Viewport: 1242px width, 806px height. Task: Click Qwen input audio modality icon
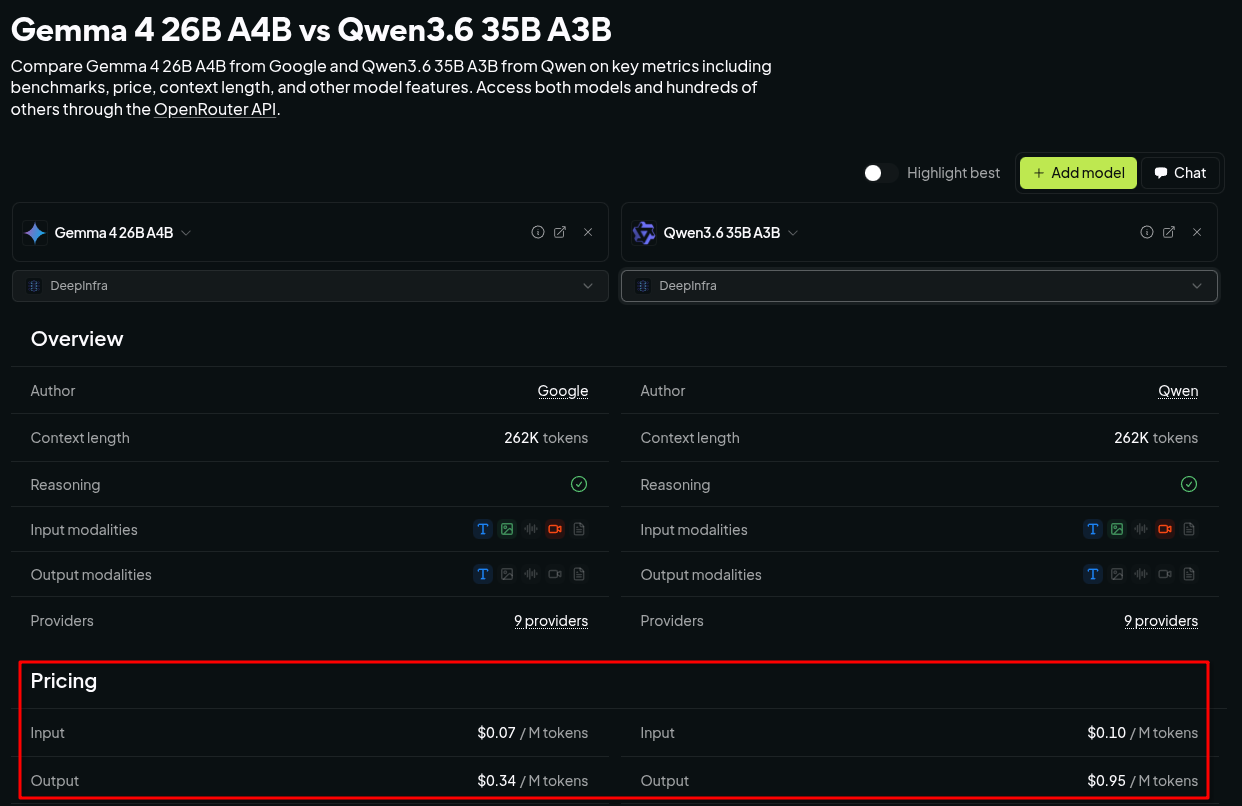click(1141, 529)
